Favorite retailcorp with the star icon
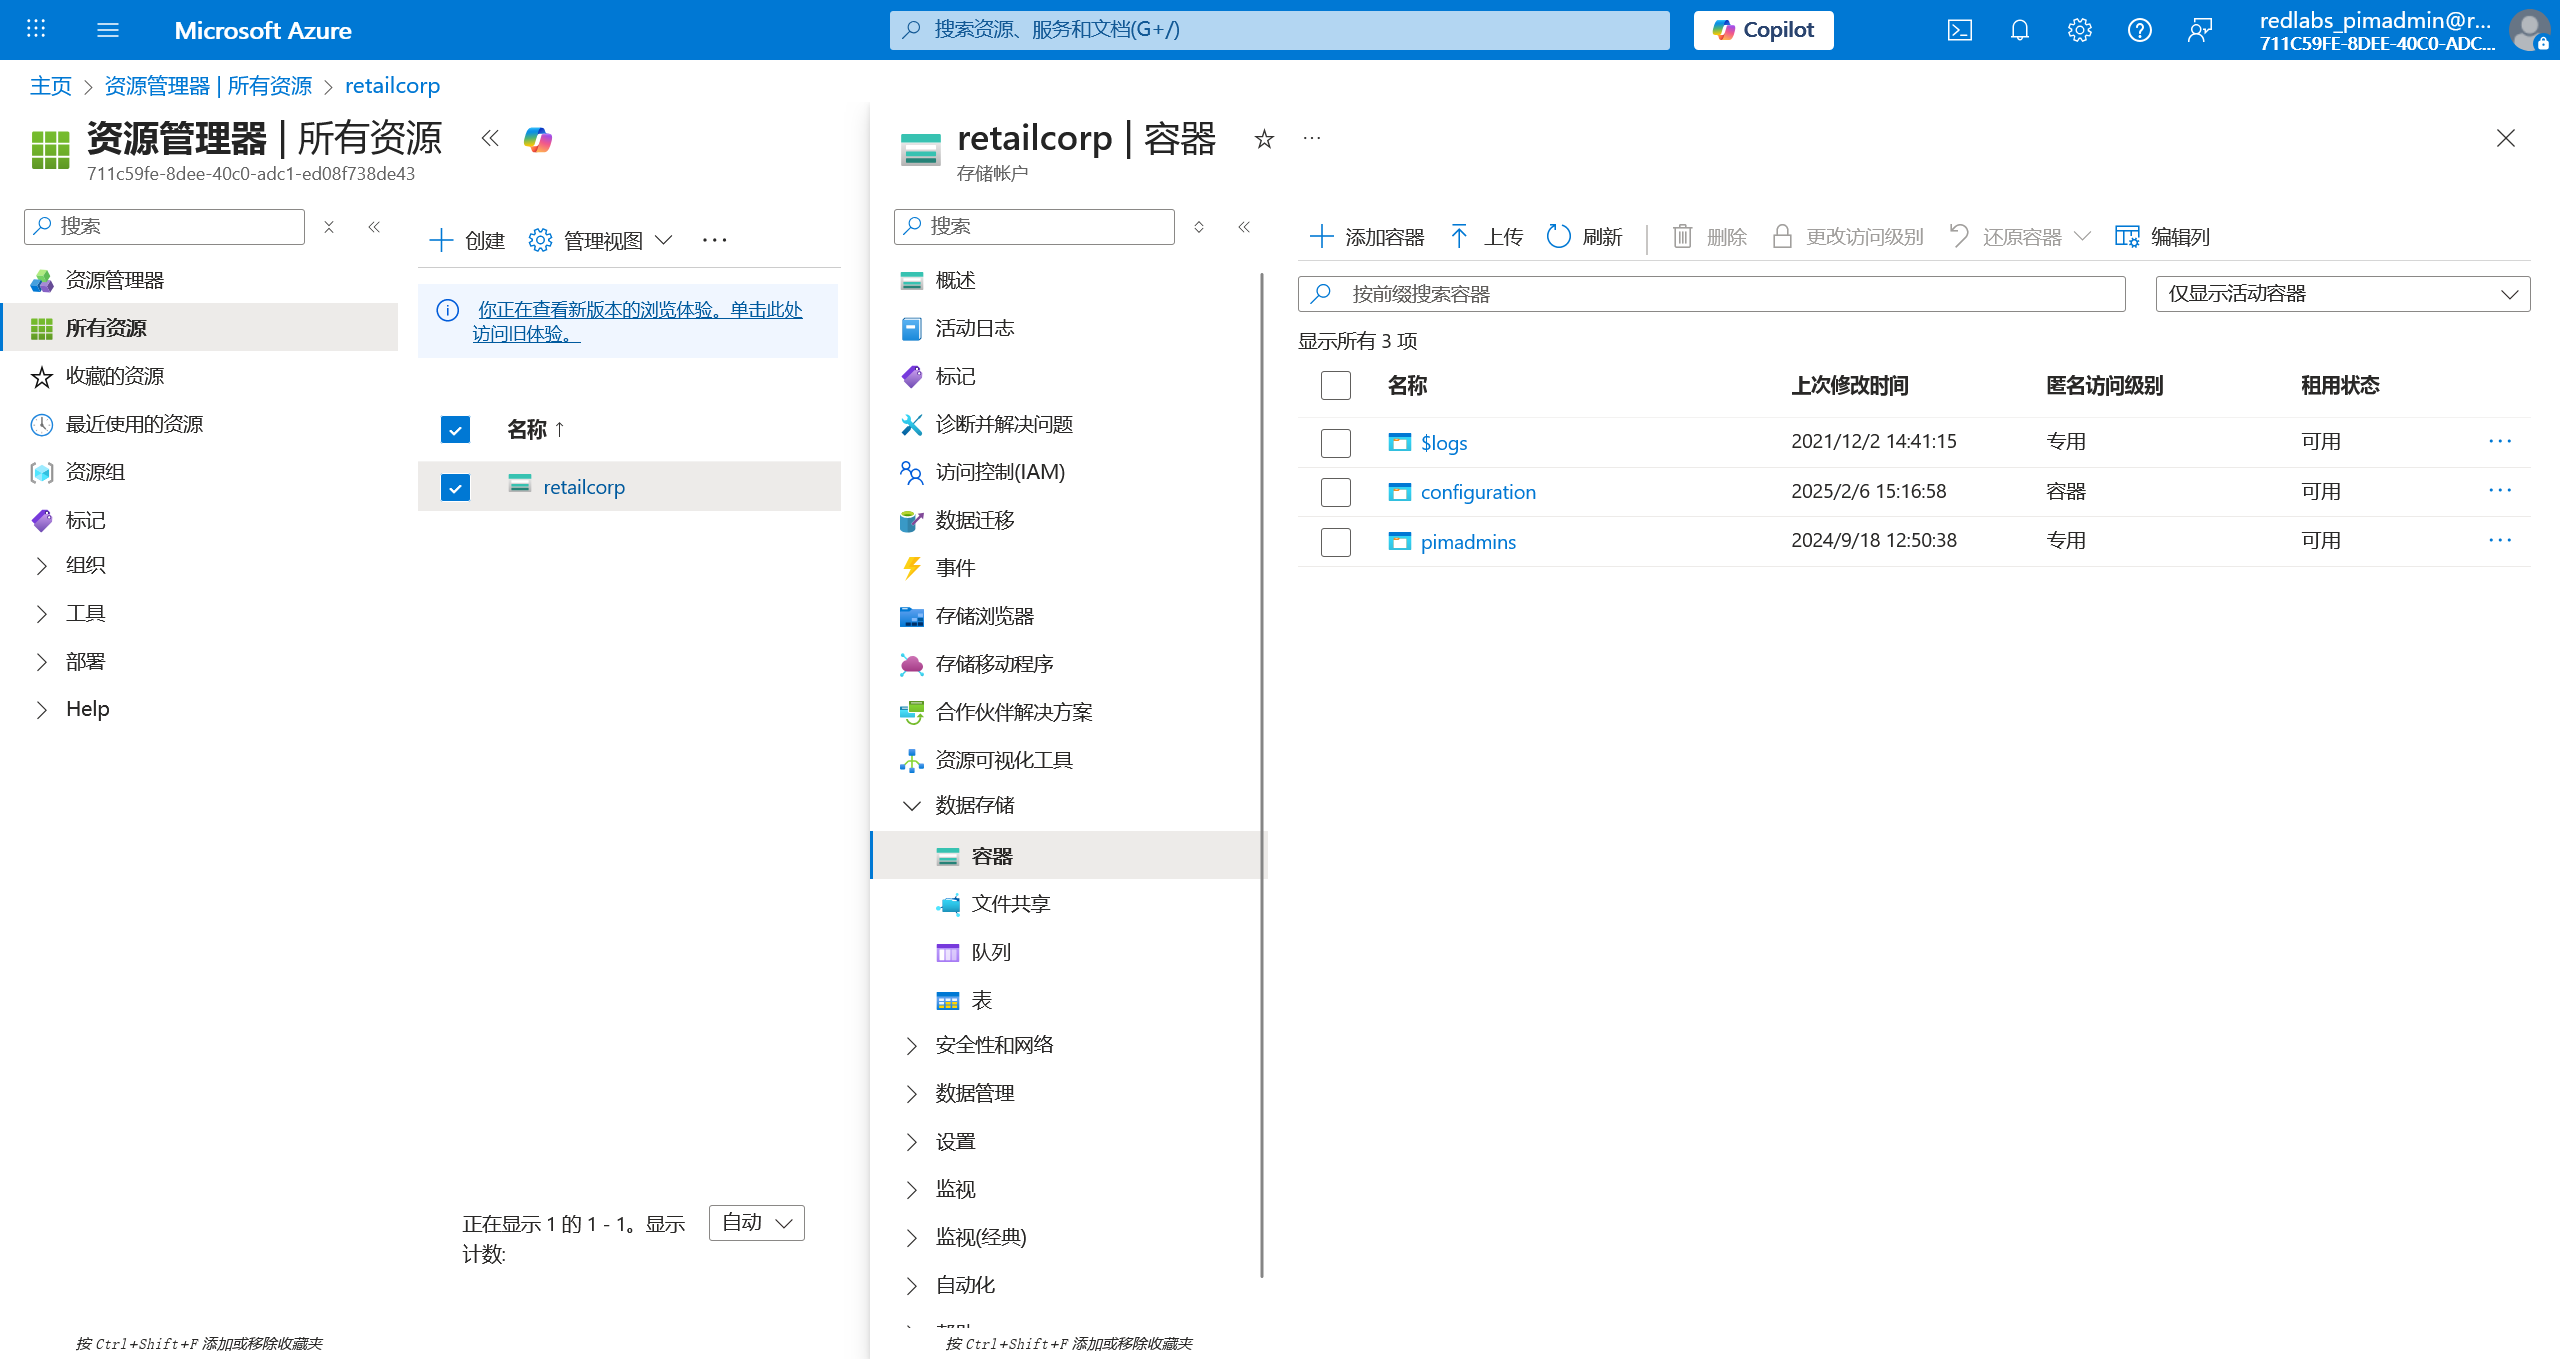 pyautogui.click(x=1264, y=139)
